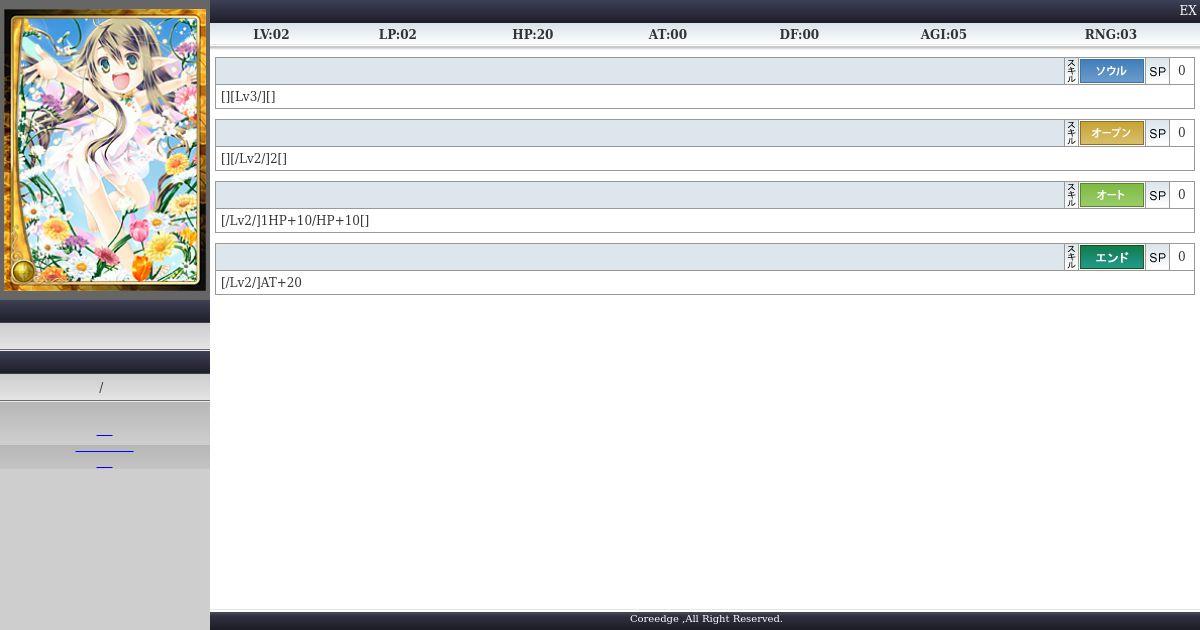Select the LP:02 stat
Viewport: 1200px width, 630px height.
[397, 34]
